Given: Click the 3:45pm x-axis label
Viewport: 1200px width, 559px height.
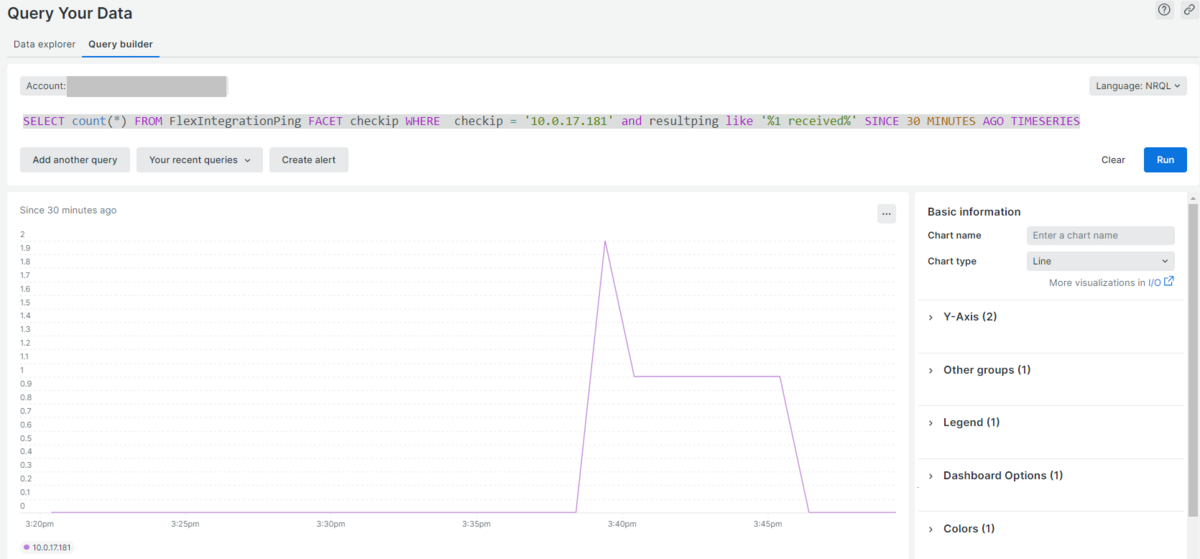Looking at the screenshot, I should 768,524.
